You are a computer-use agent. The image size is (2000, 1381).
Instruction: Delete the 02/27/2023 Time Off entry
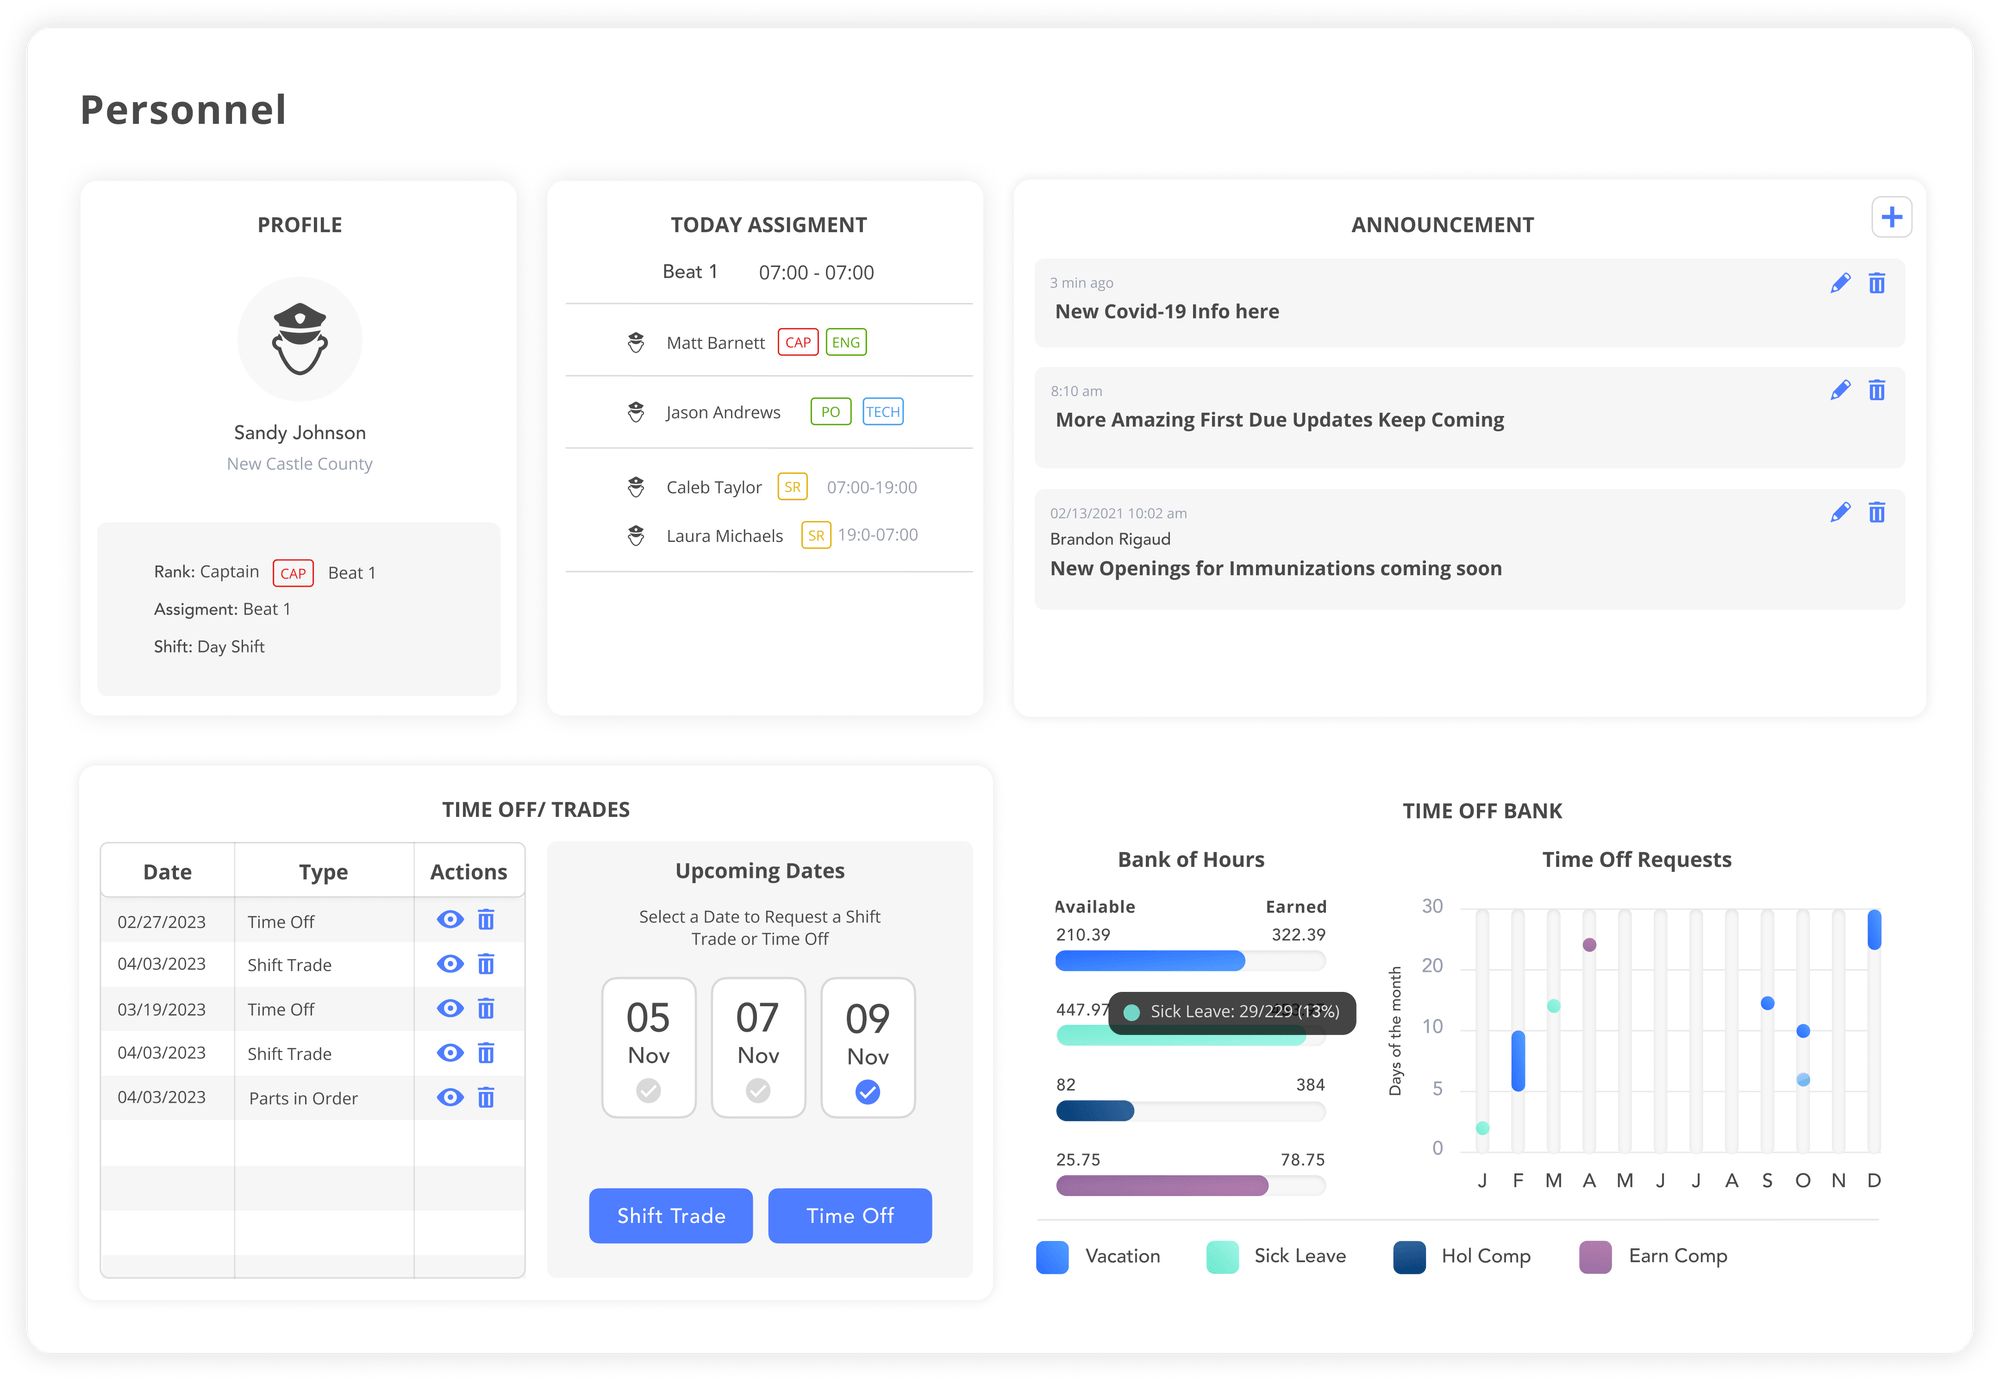coord(486,920)
